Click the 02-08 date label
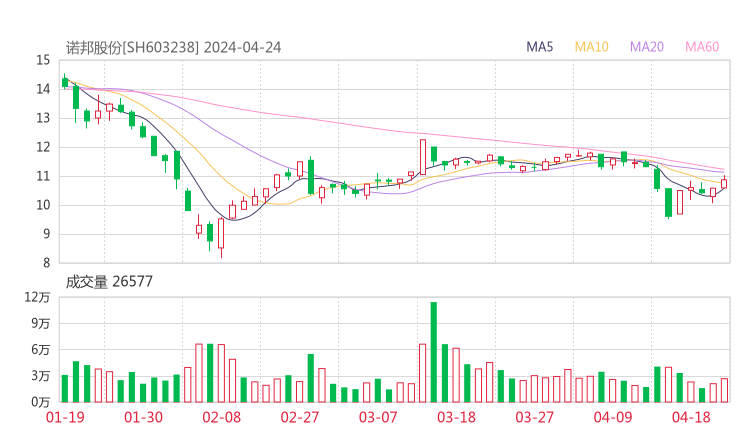Screen dimensions: 740x440 tap(221, 417)
